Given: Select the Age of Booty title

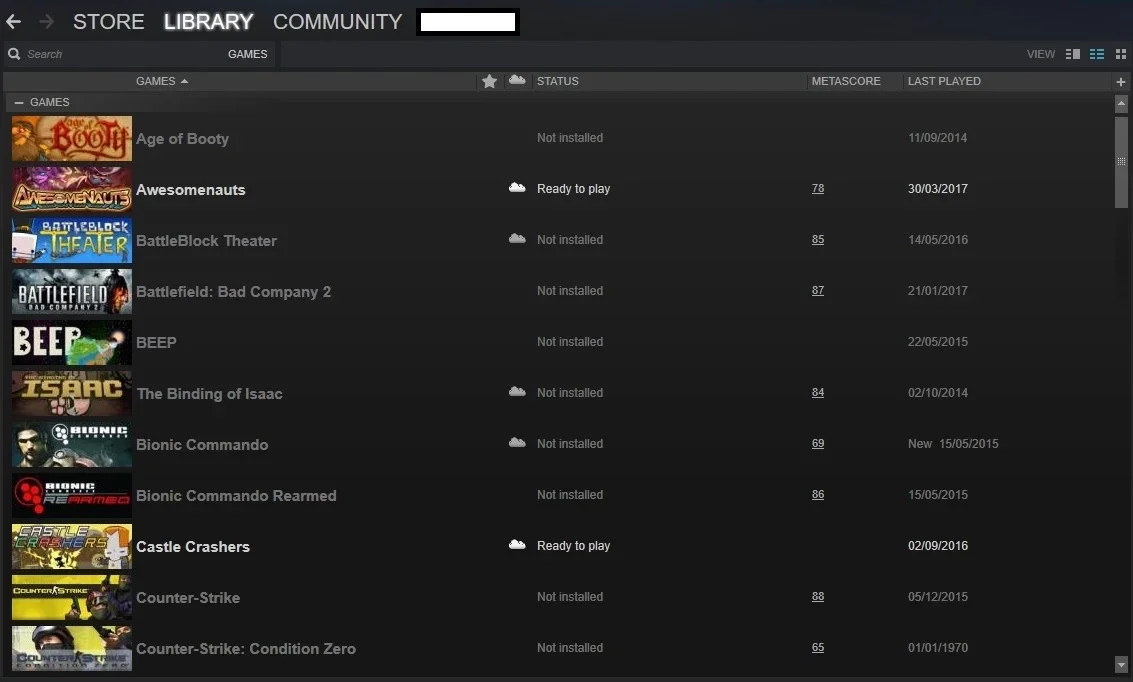Looking at the screenshot, I should 182,139.
